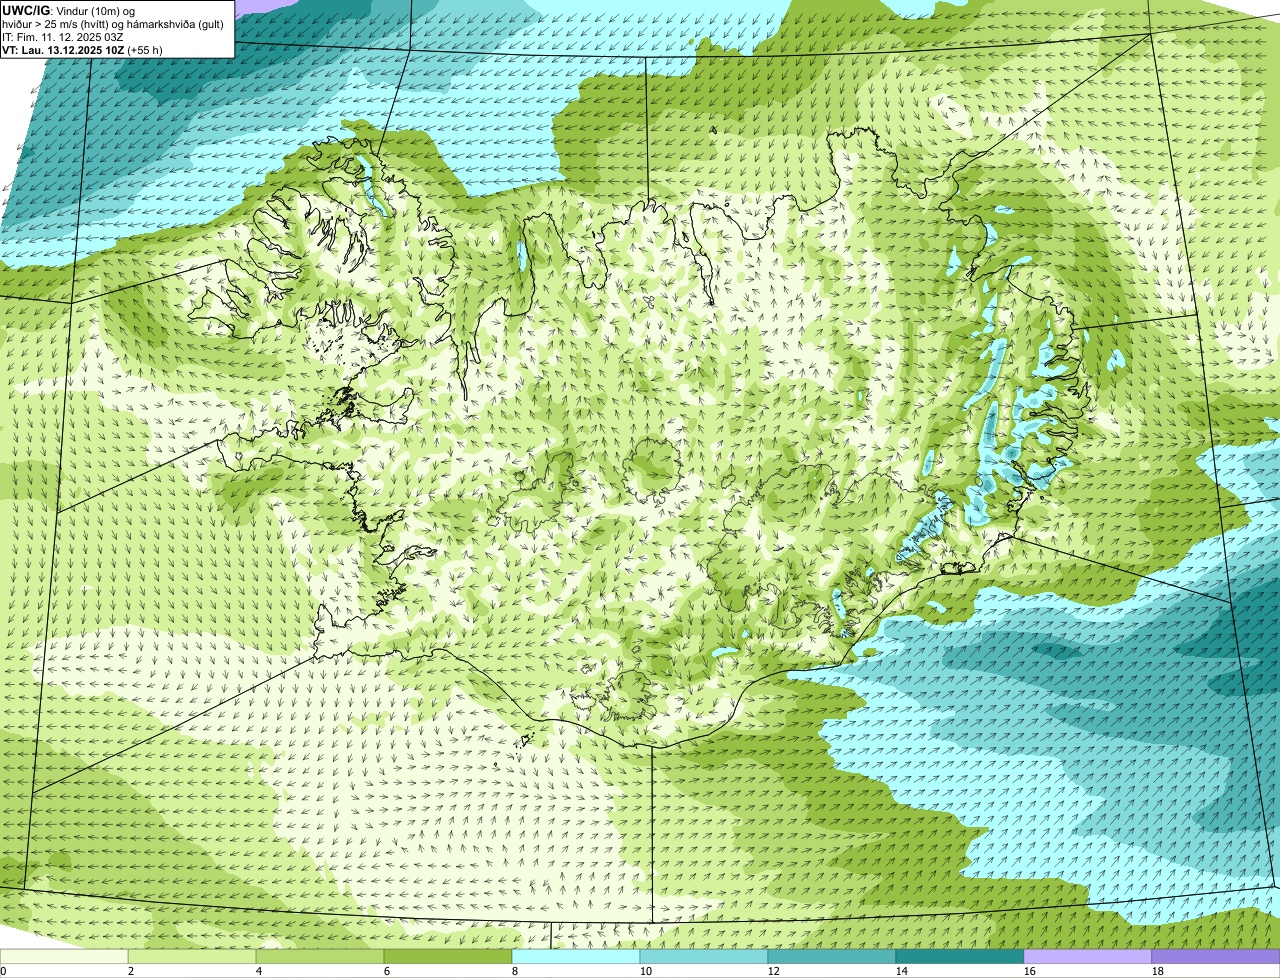Click the '8' tick label on the color scale
Screen dimensions: 1280x978
(515, 971)
